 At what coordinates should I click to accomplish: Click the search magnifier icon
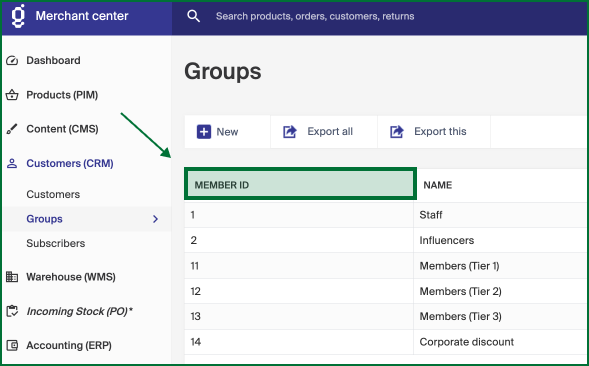(x=193, y=16)
